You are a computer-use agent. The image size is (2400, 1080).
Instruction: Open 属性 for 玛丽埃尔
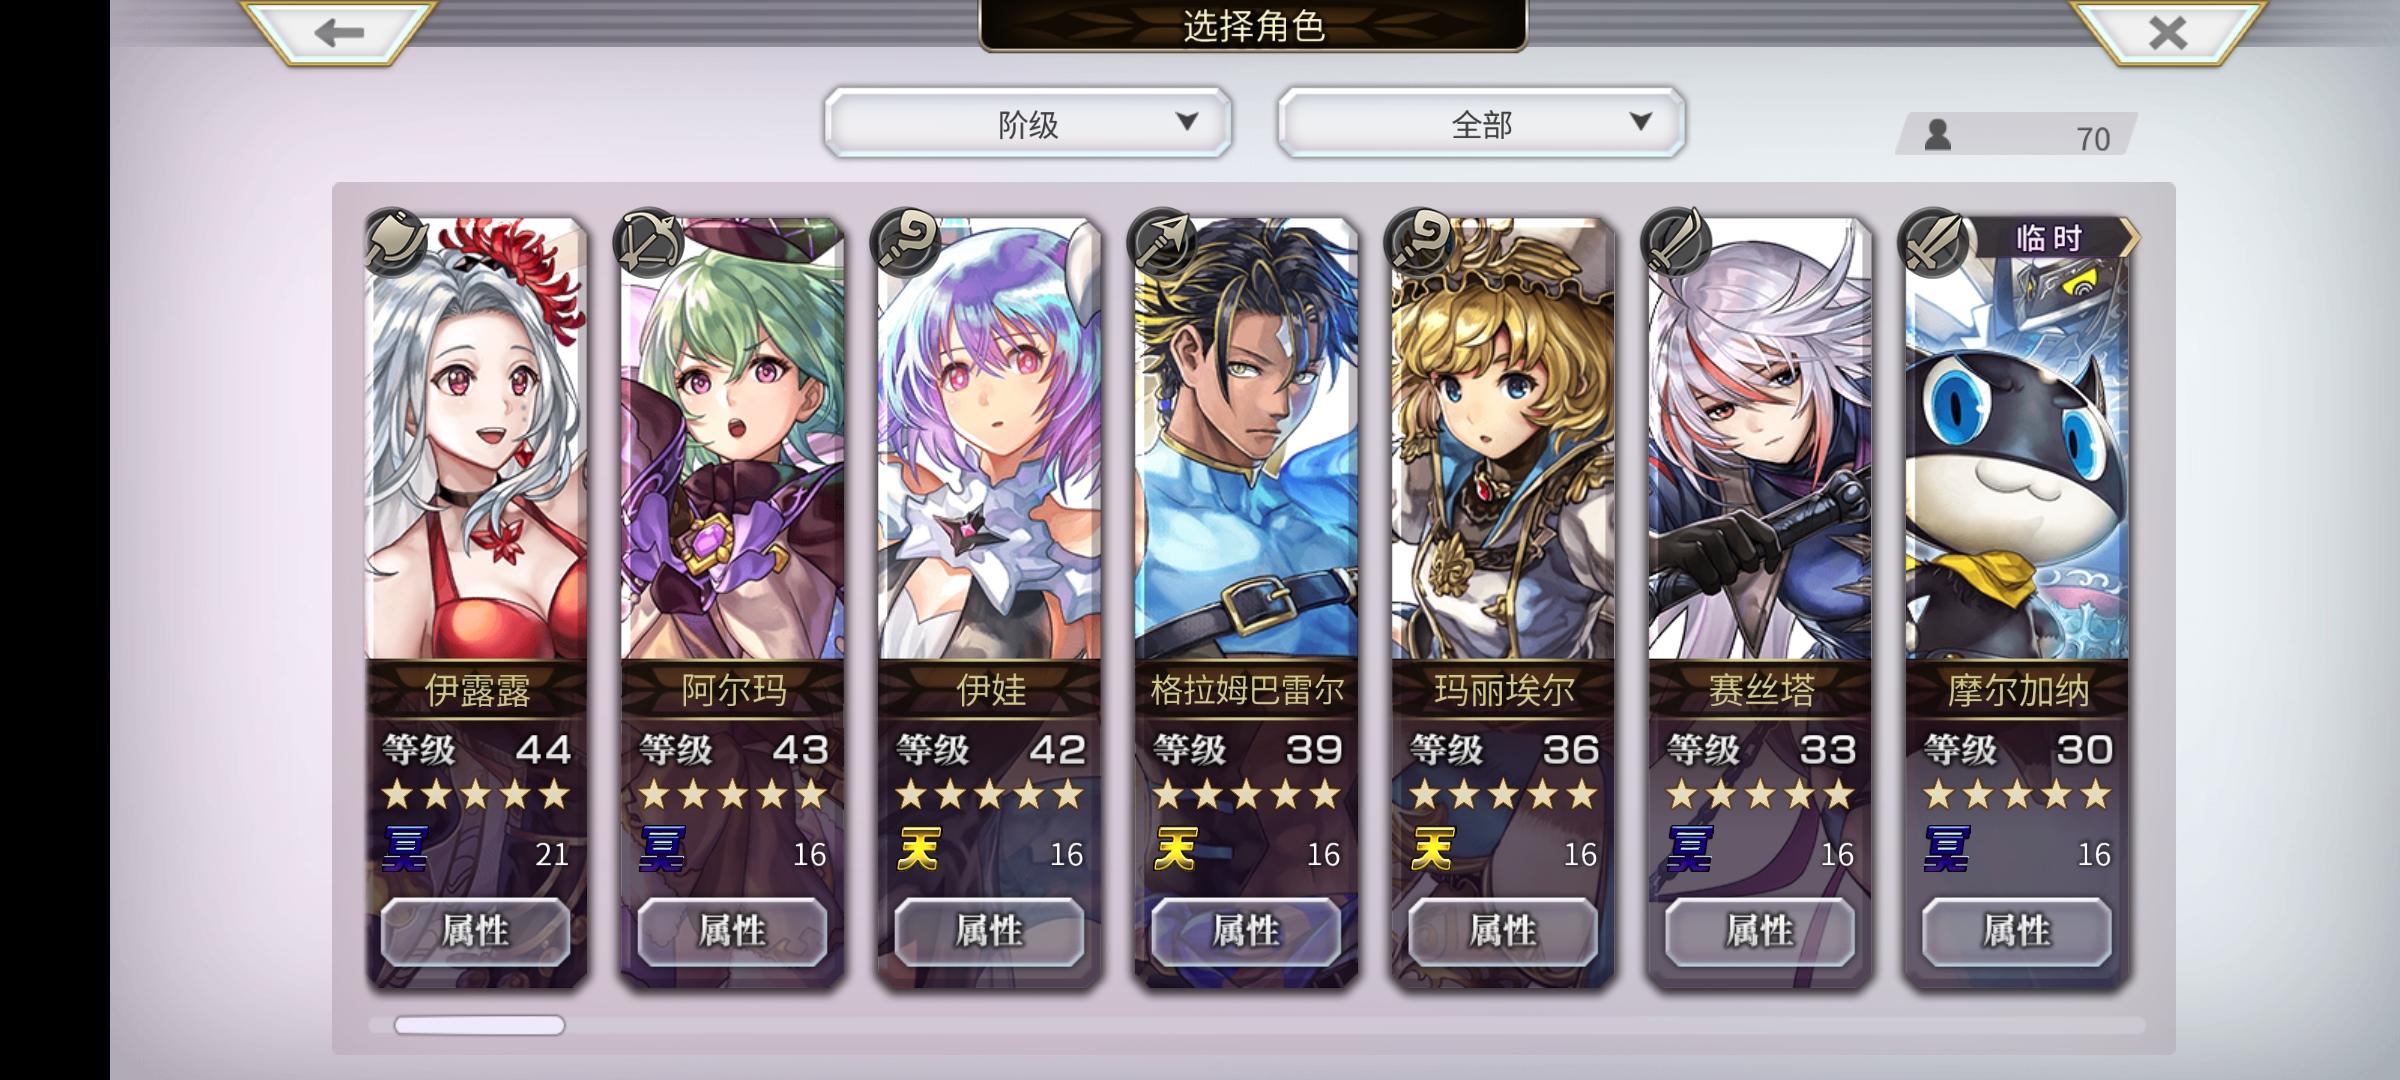pyautogui.click(x=1503, y=931)
